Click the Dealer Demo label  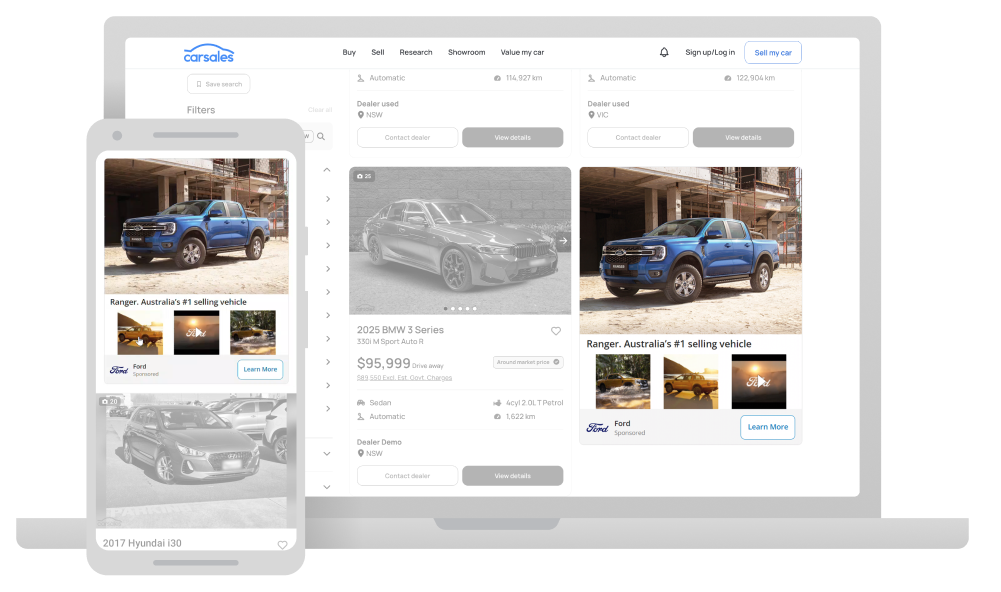[x=379, y=442]
